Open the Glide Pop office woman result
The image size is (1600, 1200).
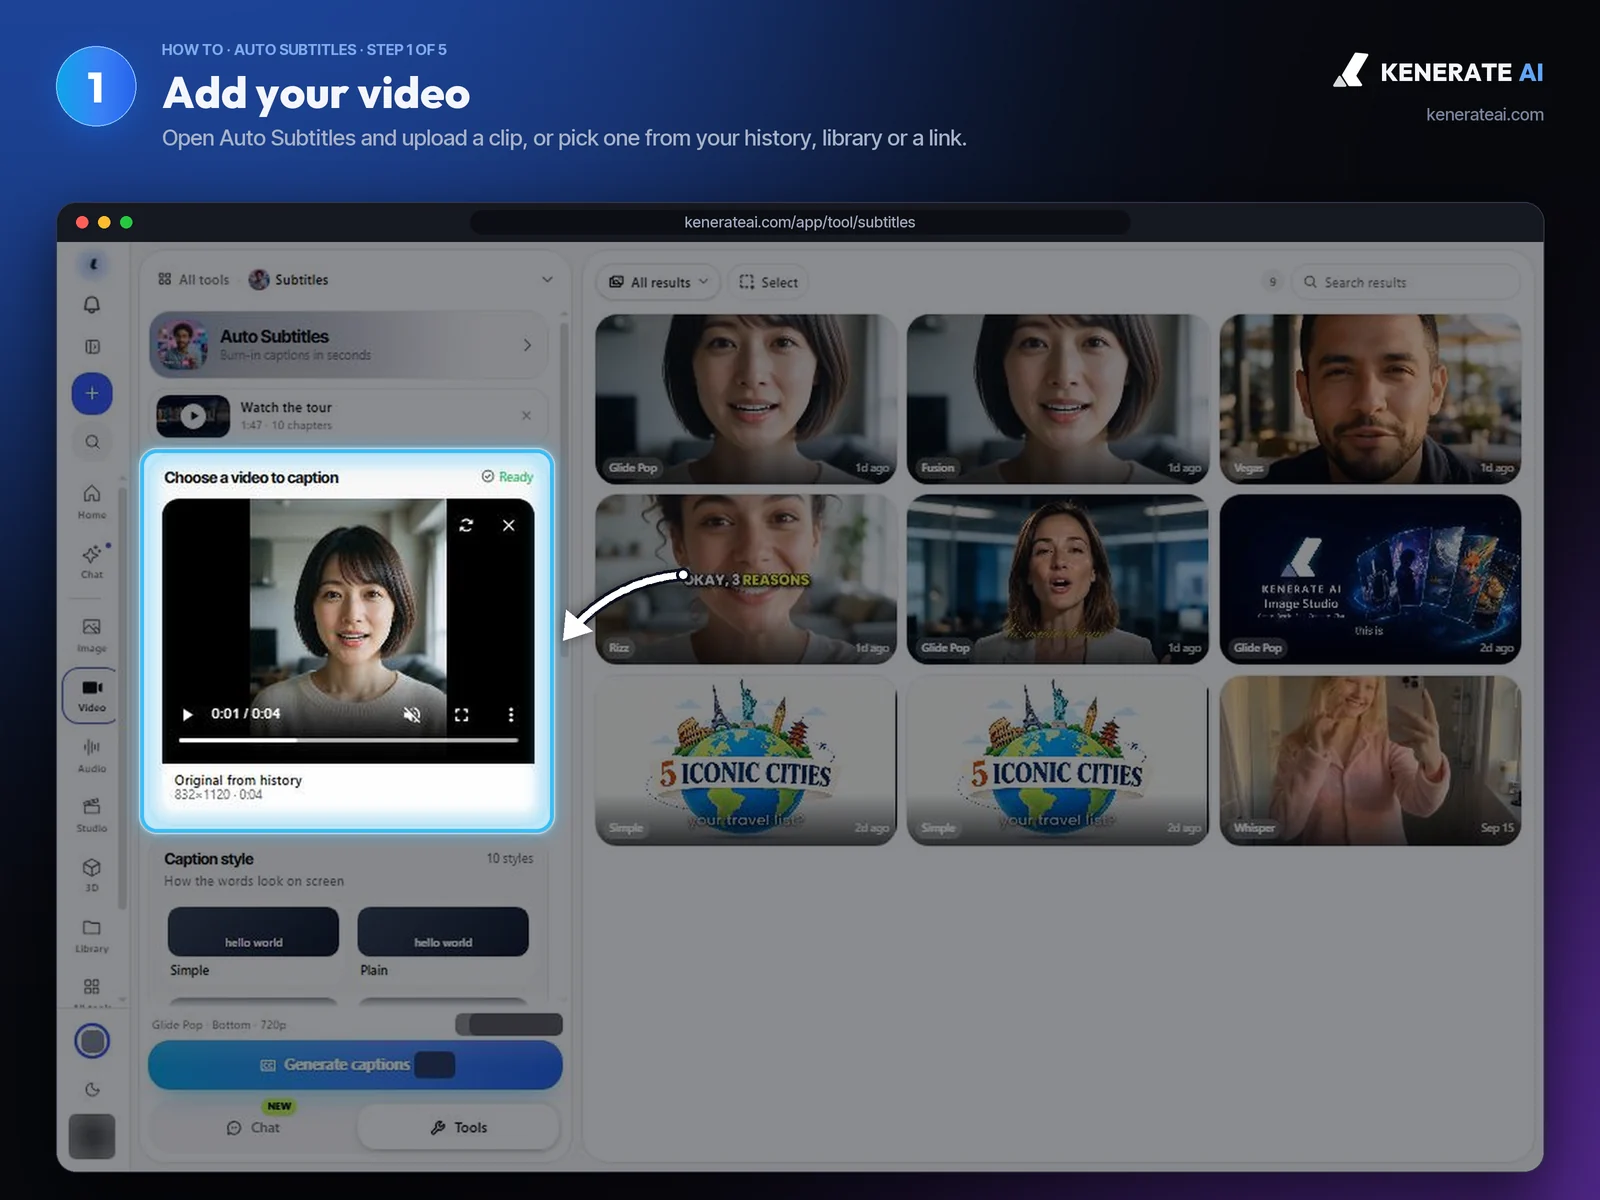pos(1057,580)
